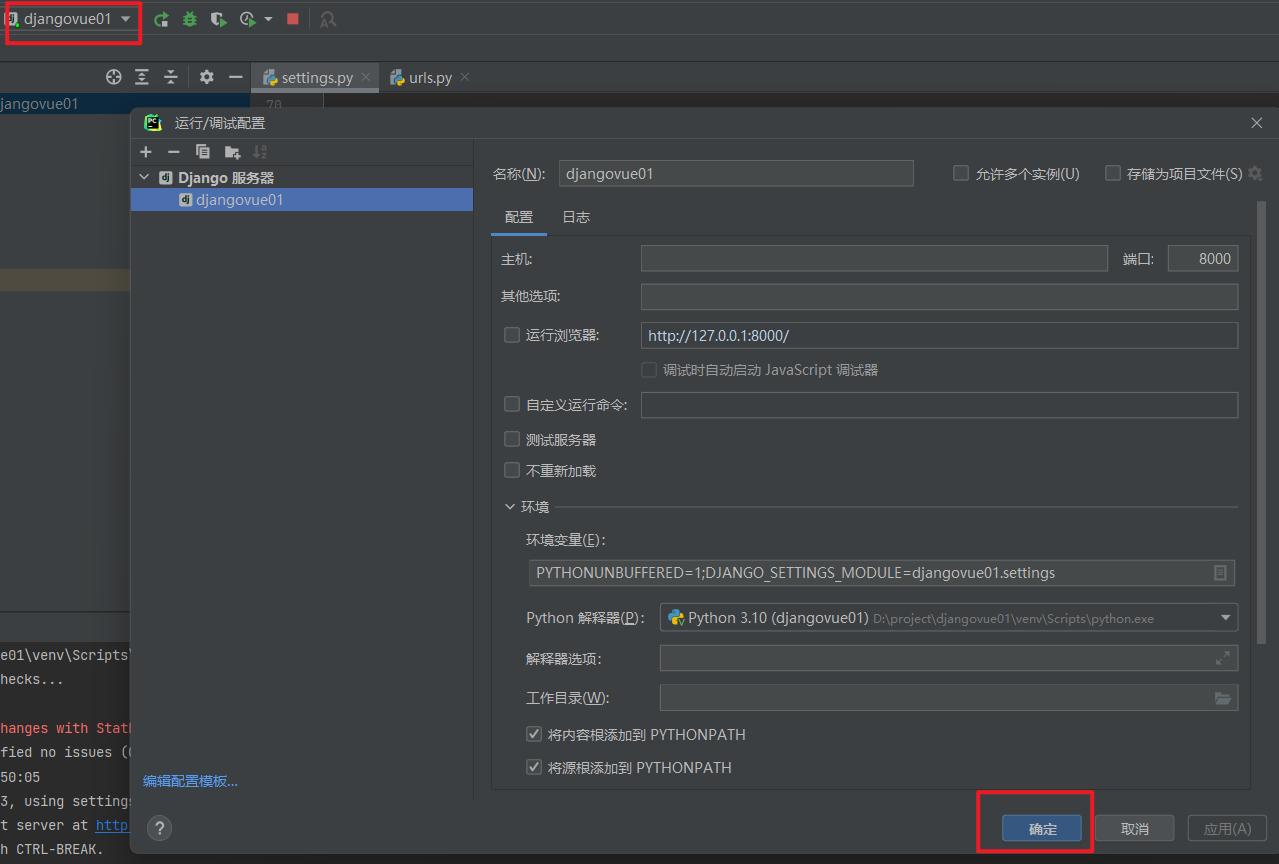
Task: Click the 取消 button
Action: point(1134,829)
